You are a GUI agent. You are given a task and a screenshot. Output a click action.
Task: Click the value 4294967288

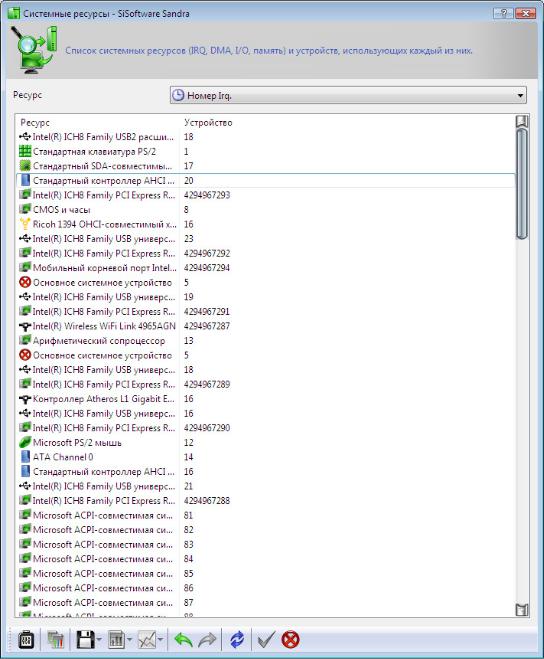tap(207, 501)
